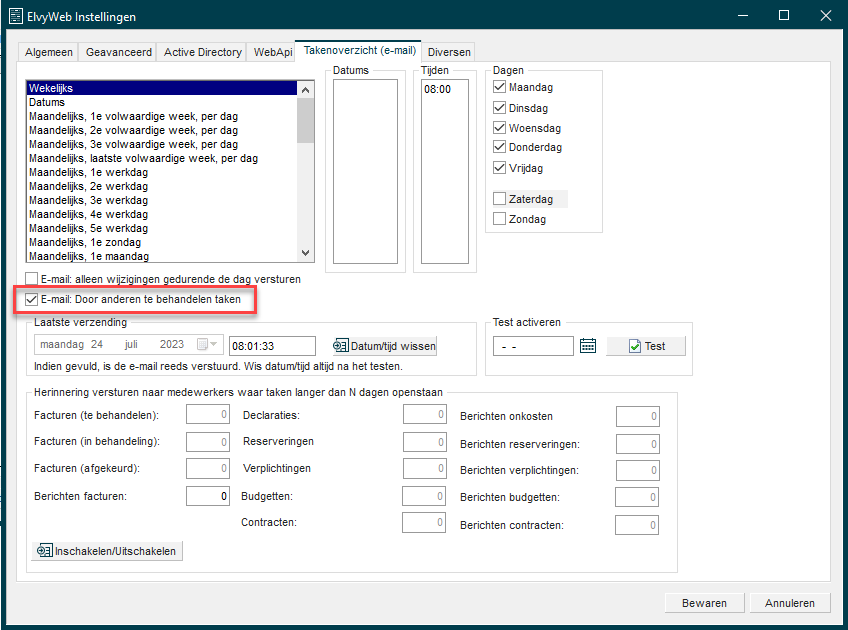848x630 pixels.
Task: Save settings with Bewaren button
Action: pos(703,603)
